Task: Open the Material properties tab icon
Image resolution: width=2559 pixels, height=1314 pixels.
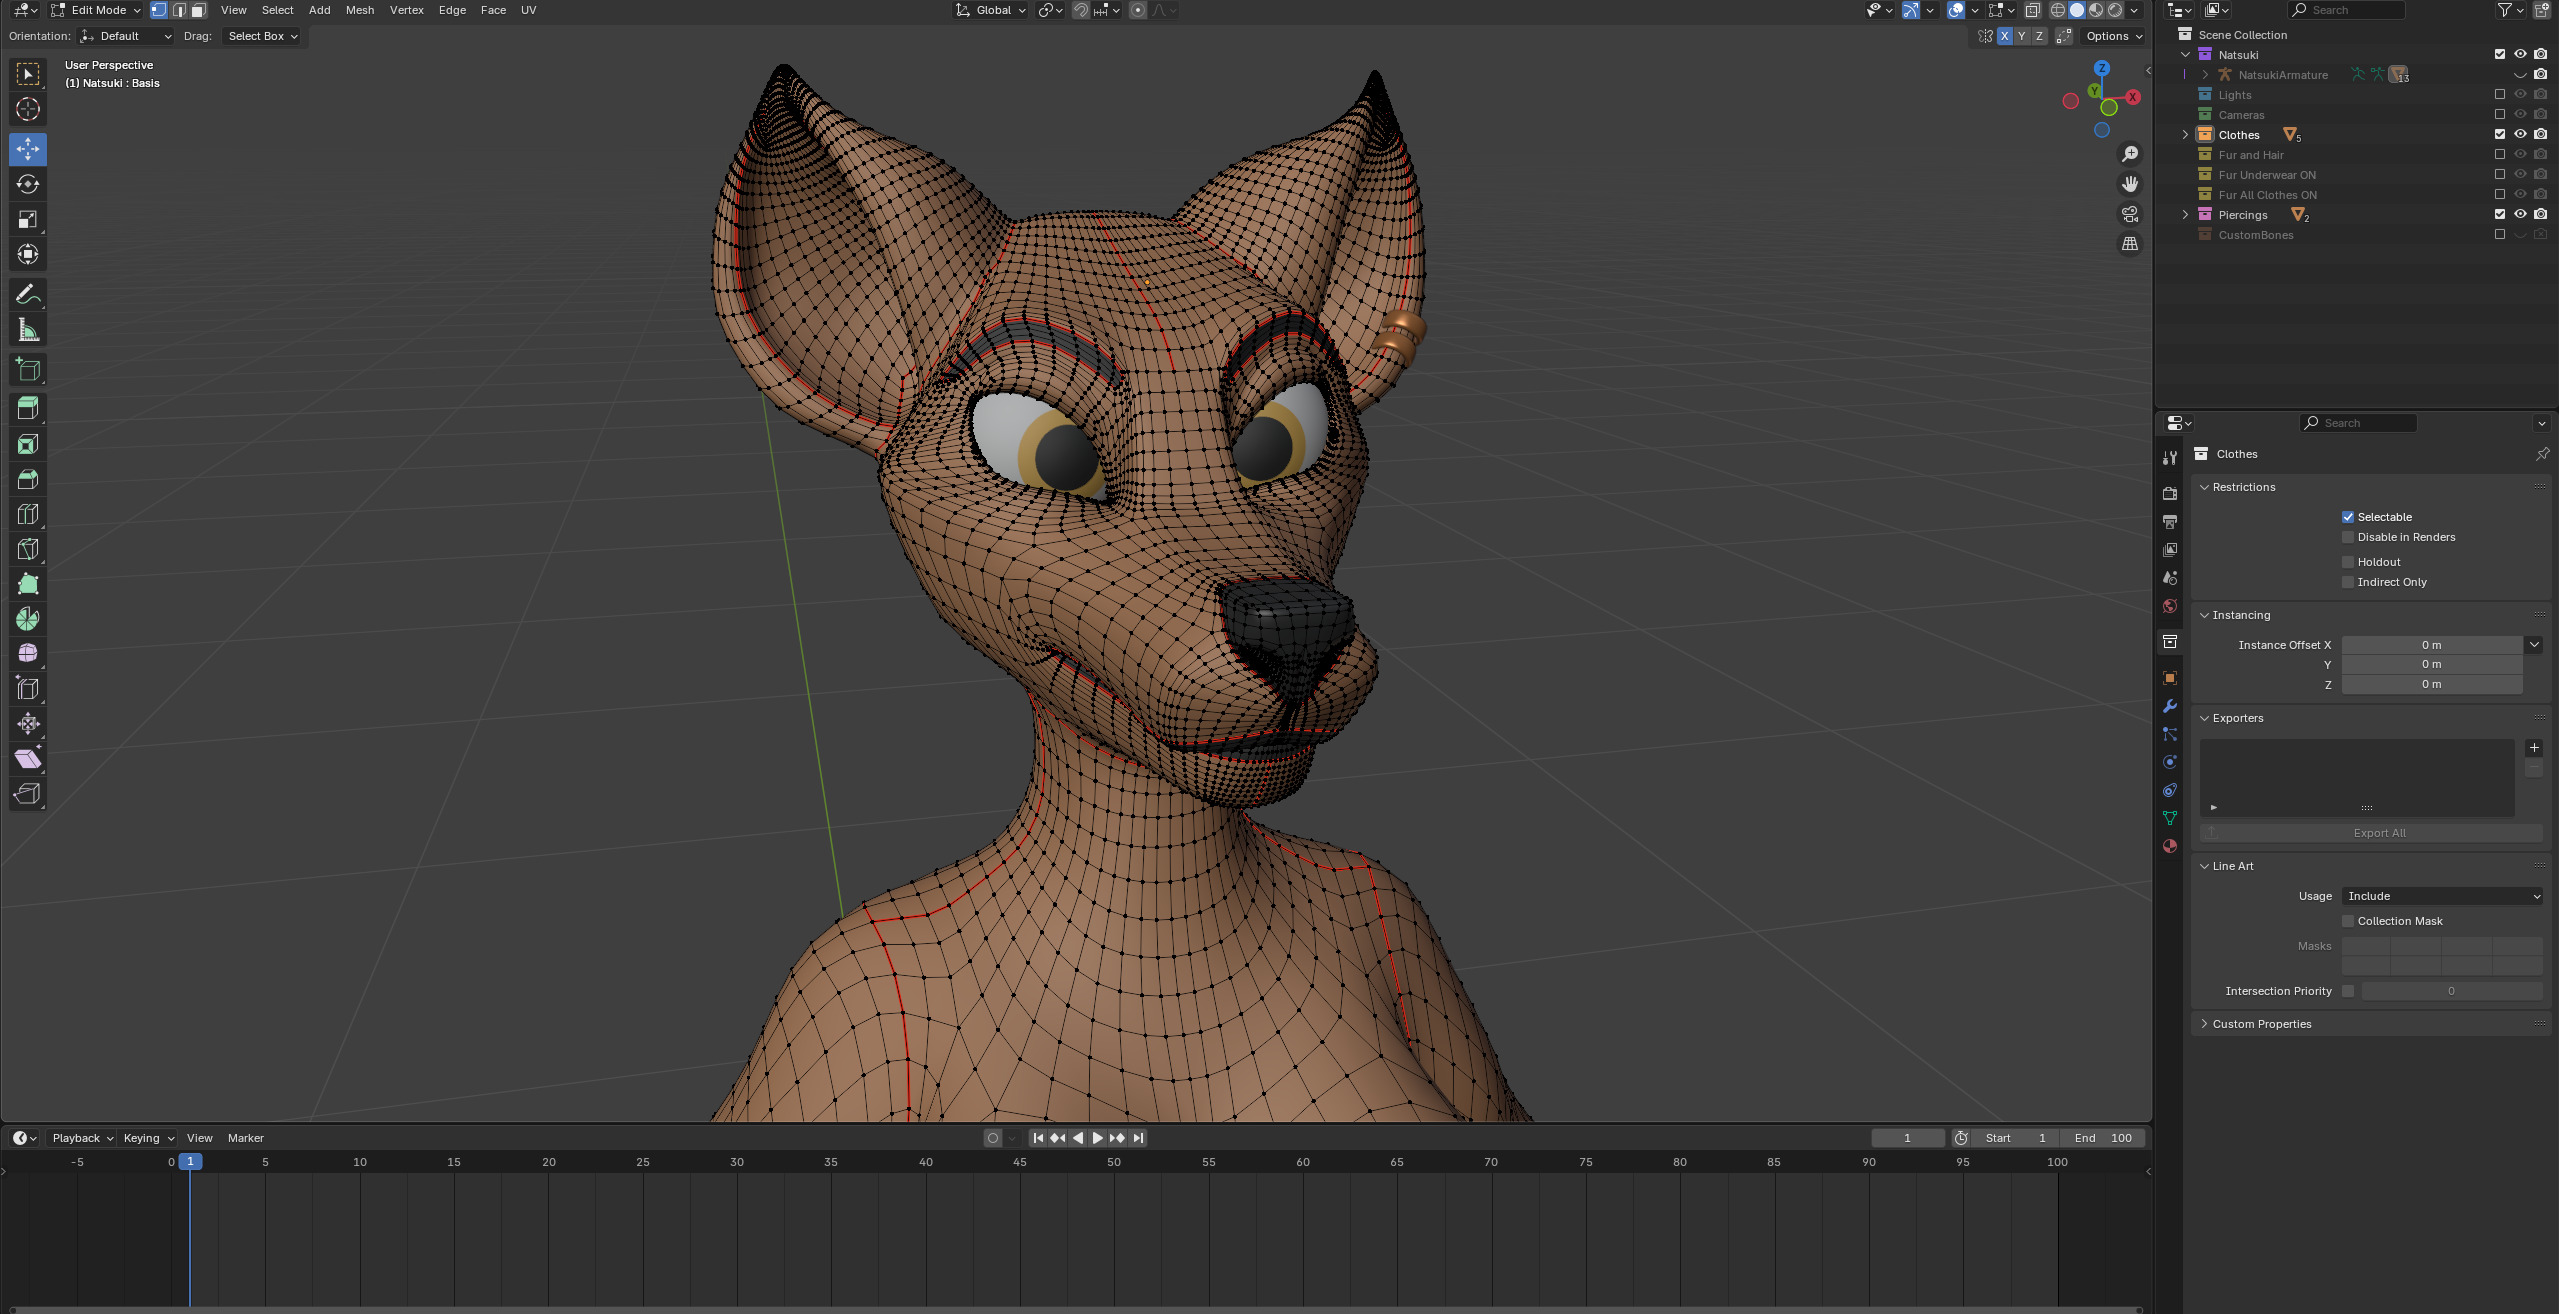Action: 2169,846
